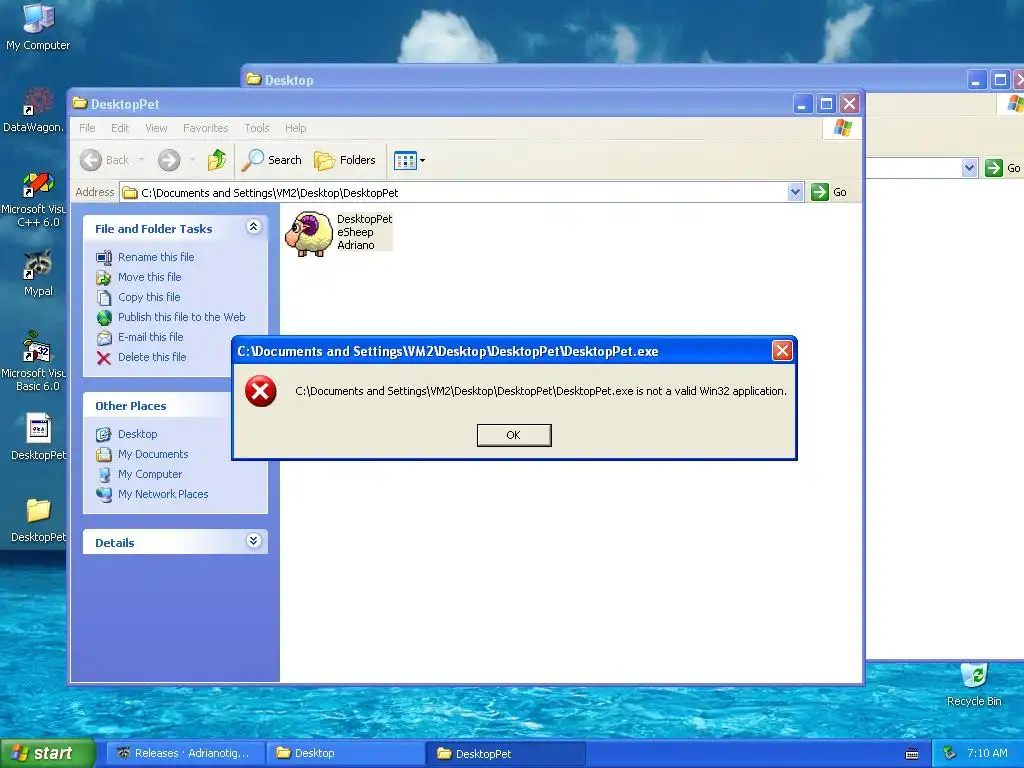
Task: Open Back history dropdown arrow
Action: click(x=141, y=160)
